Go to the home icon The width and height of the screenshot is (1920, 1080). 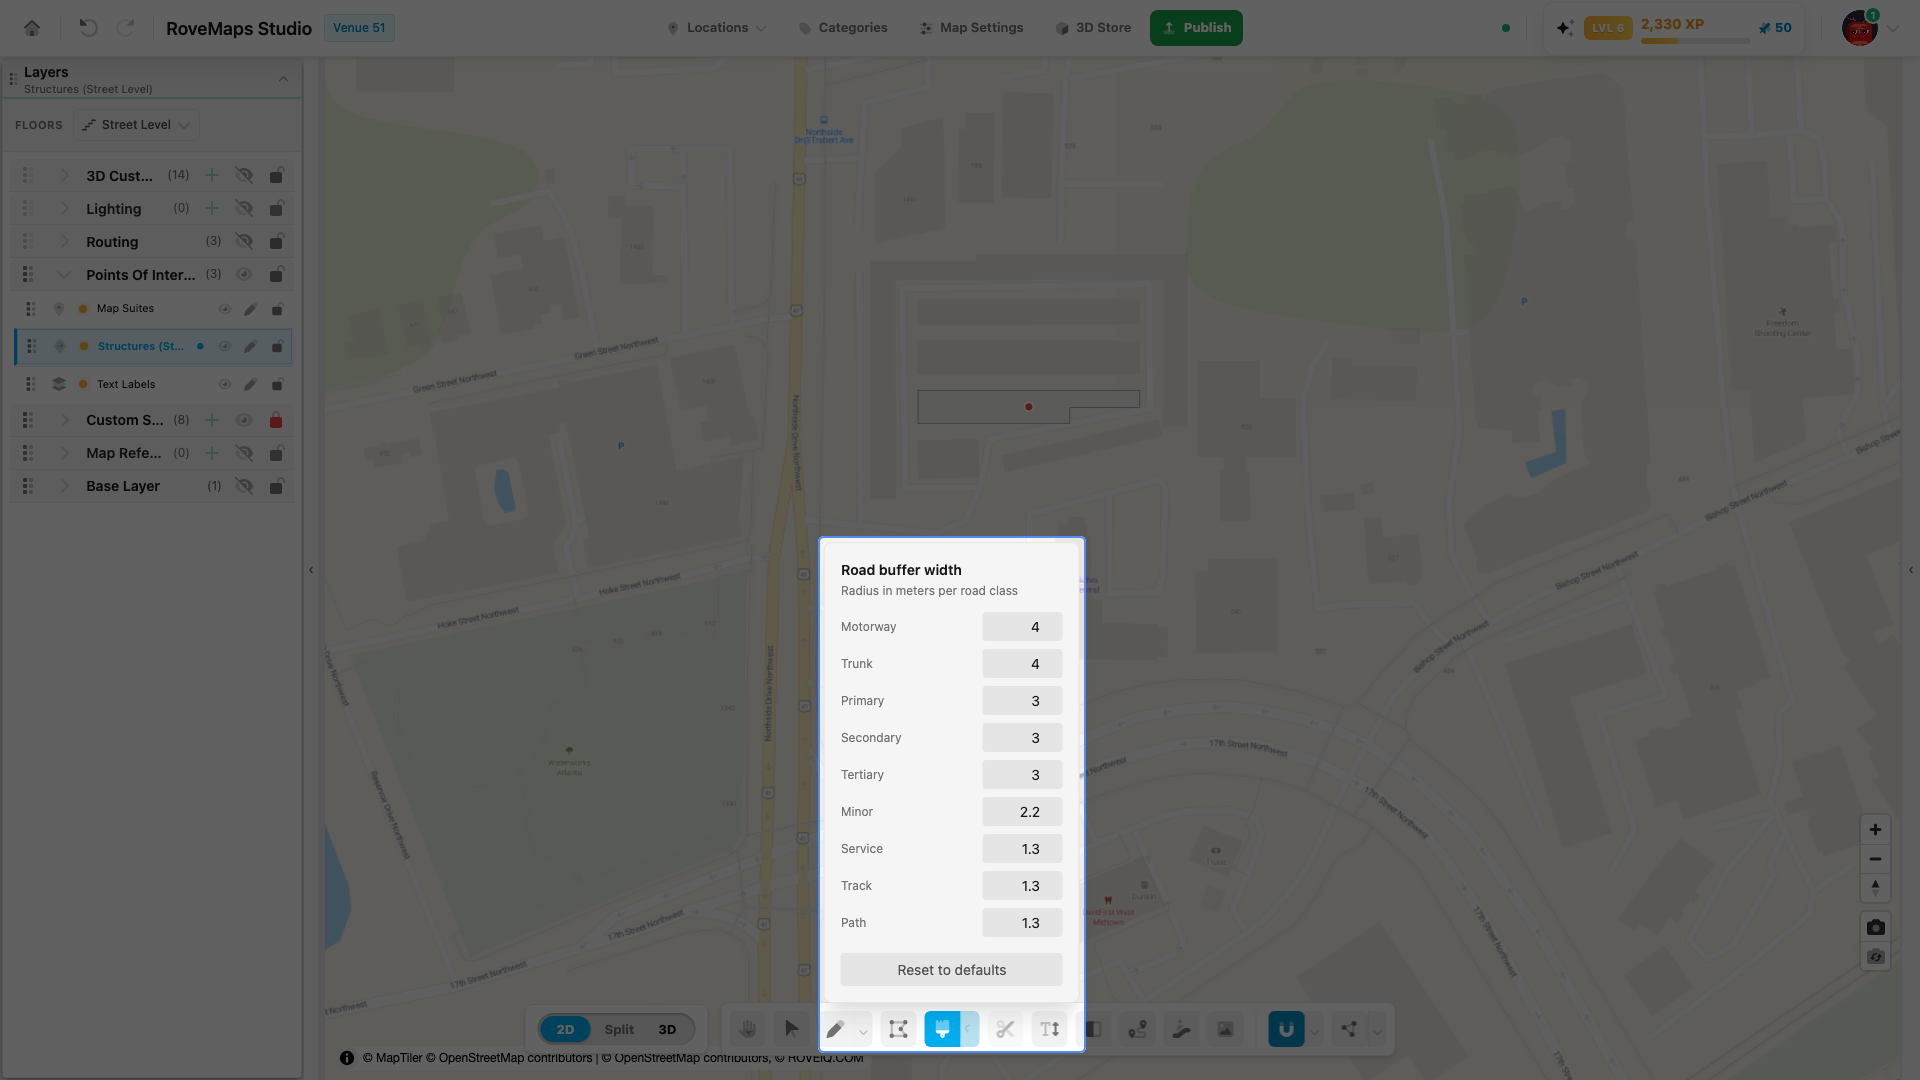coord(32,28)
